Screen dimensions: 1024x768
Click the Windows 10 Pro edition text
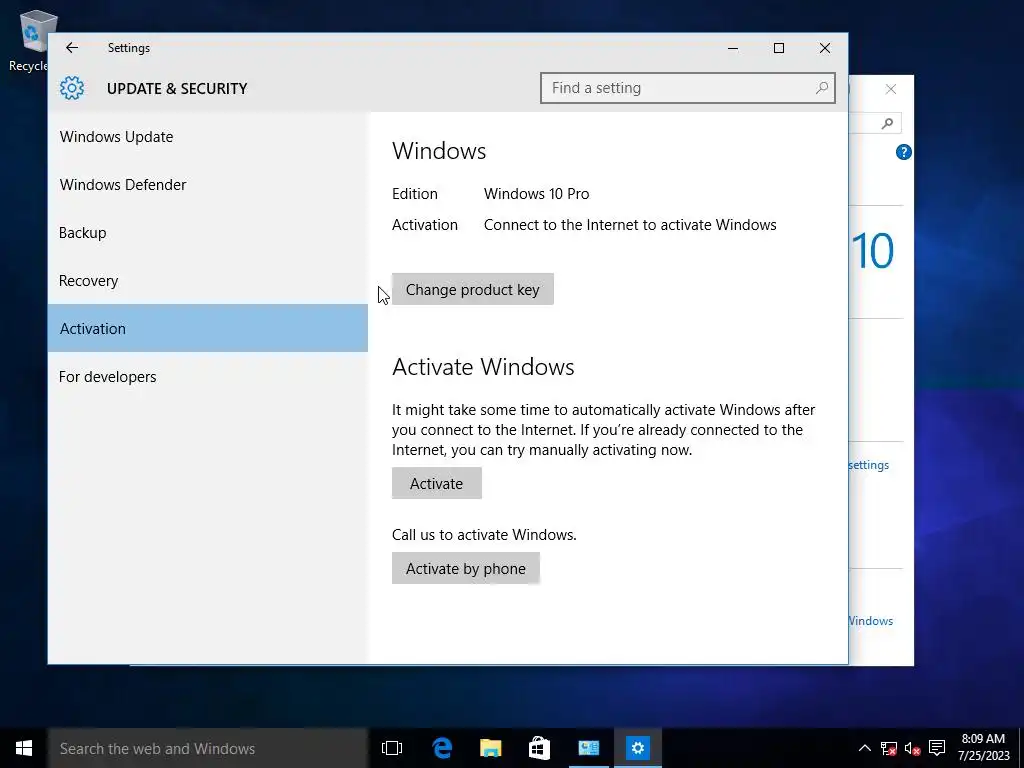point(537,194)
